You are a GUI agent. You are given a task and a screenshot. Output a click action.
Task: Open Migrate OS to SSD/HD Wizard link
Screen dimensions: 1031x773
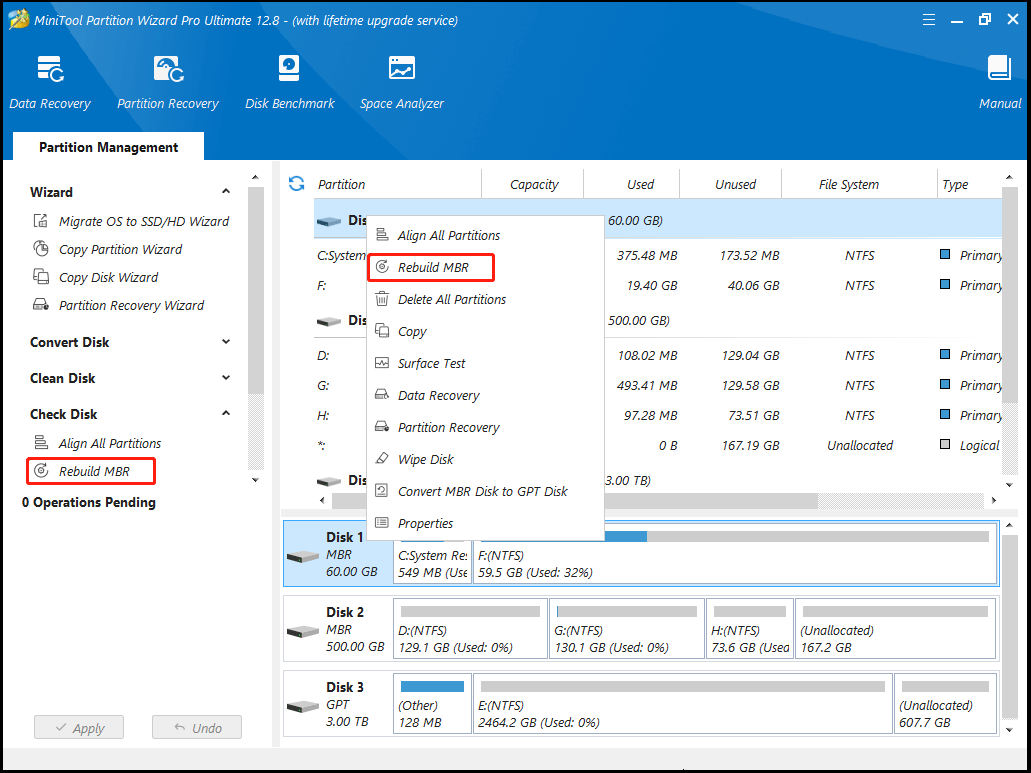coord(144,222)
